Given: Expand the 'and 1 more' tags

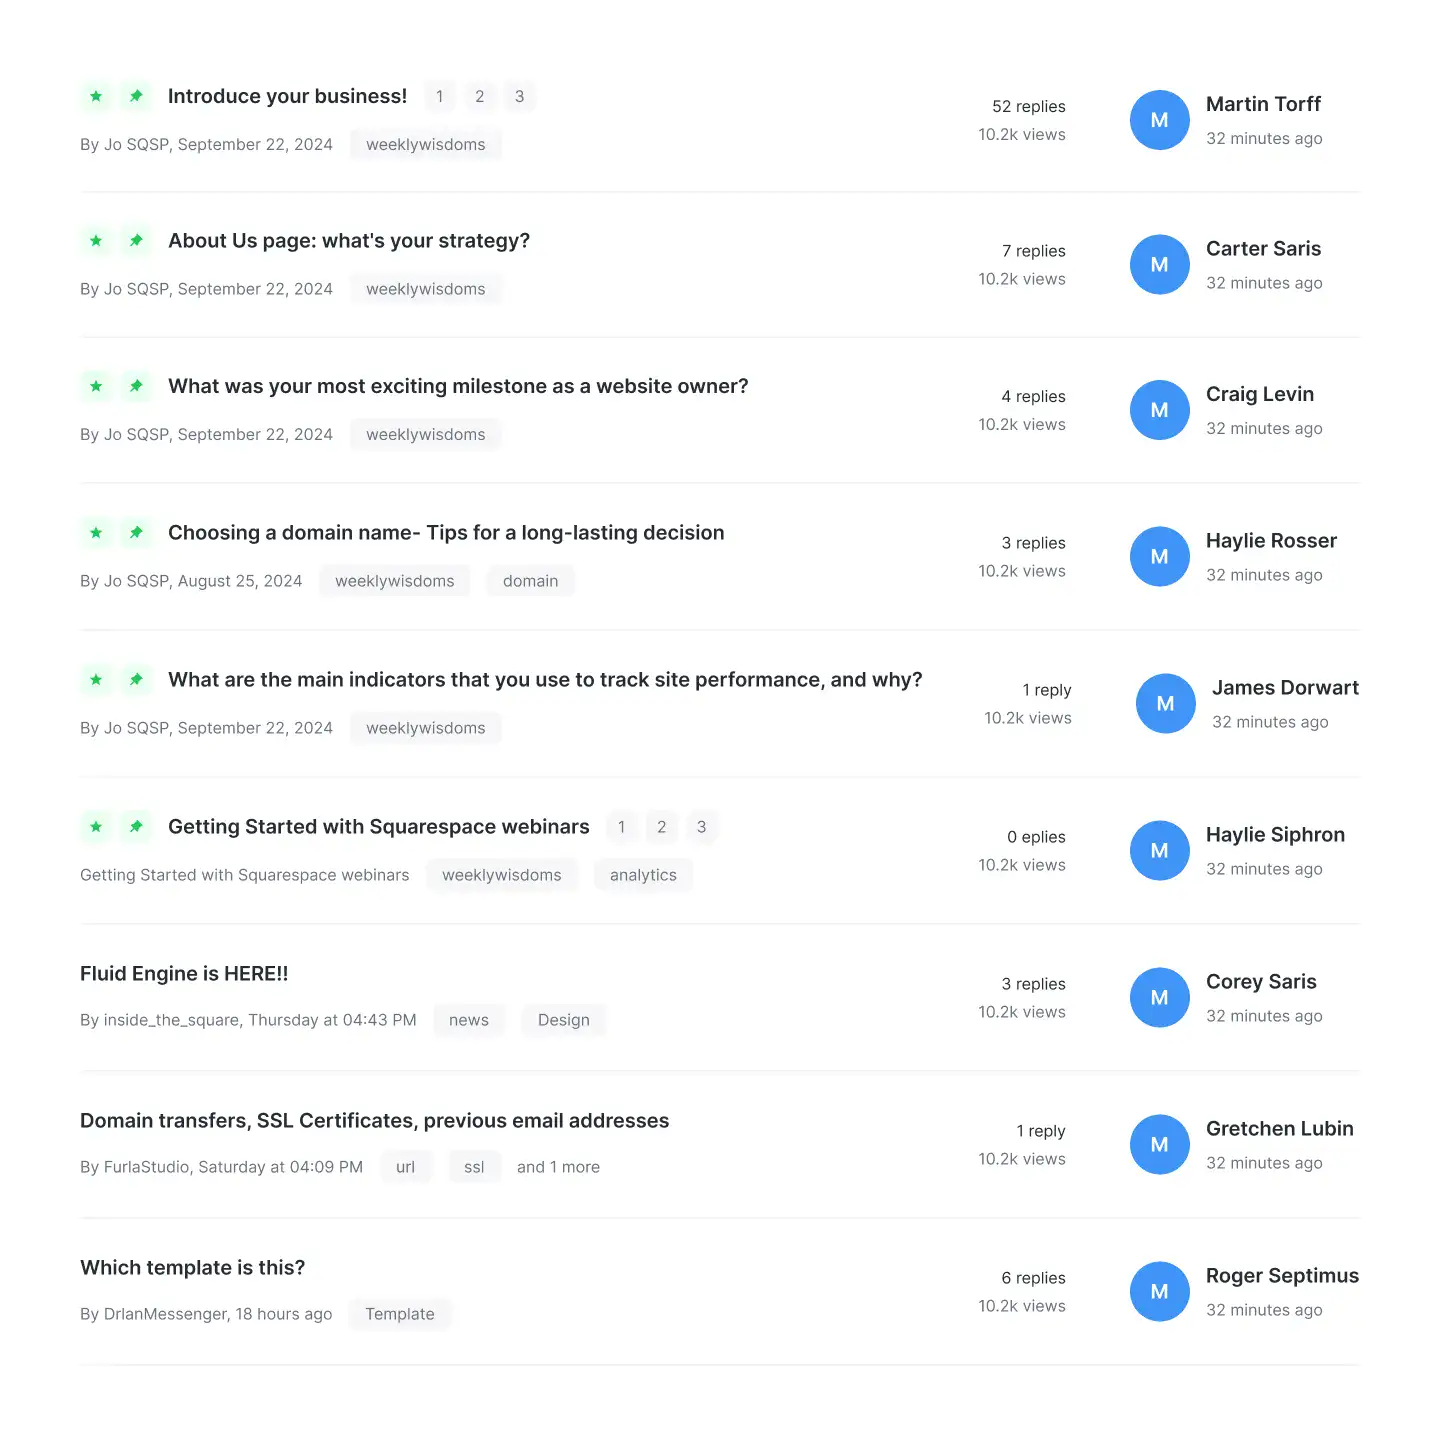Looking at the screenshot, I should (558, 1167).
